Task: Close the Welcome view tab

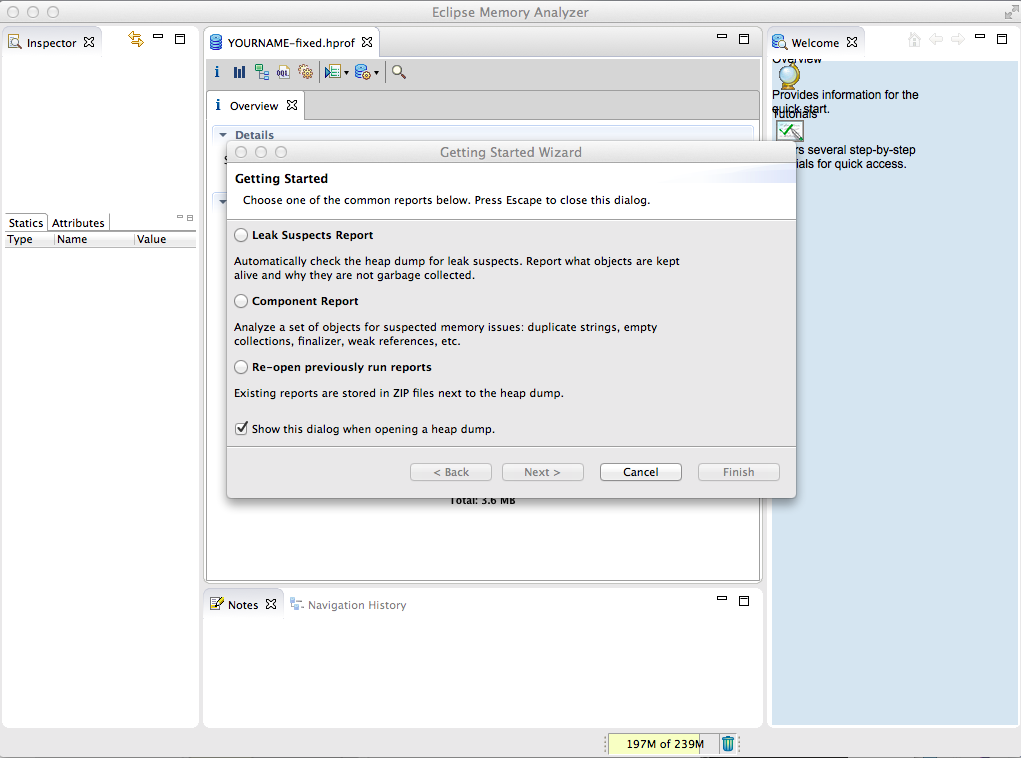Action: pos(852,42)
